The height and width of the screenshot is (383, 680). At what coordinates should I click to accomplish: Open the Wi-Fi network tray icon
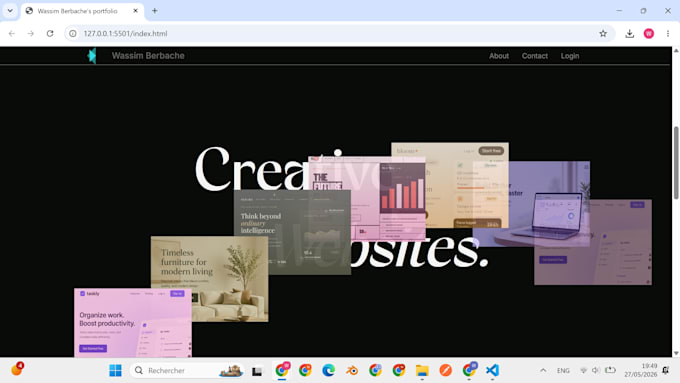coord(584,370)
